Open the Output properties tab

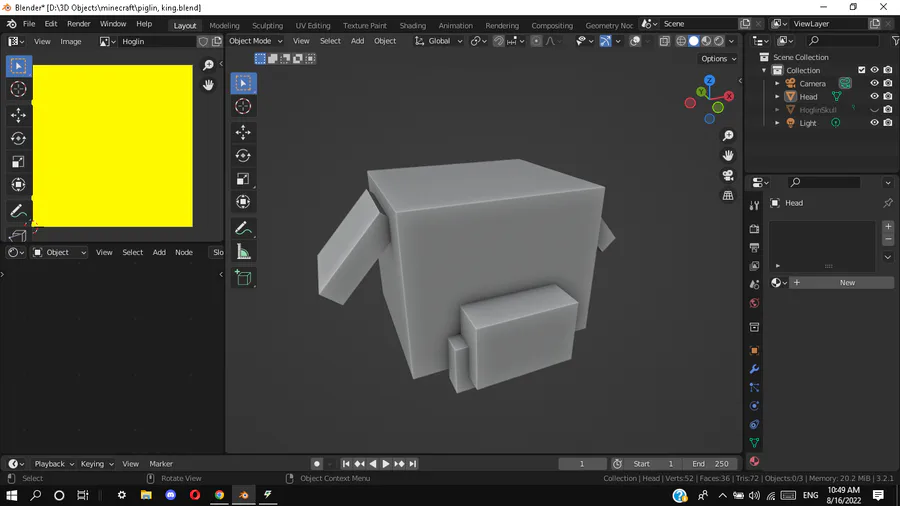tap(754, 247)
